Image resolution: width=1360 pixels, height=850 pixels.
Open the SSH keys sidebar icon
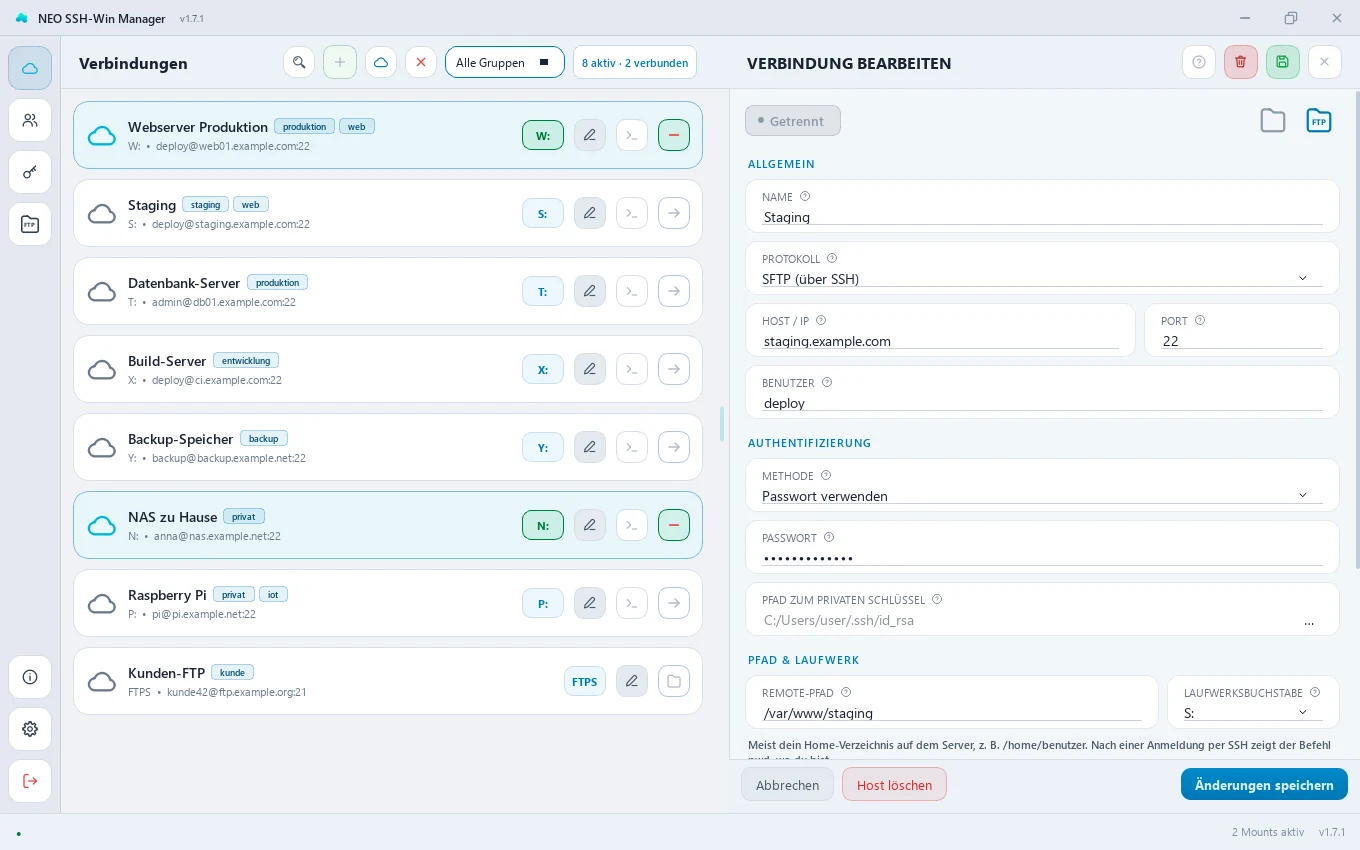point(30,172)
